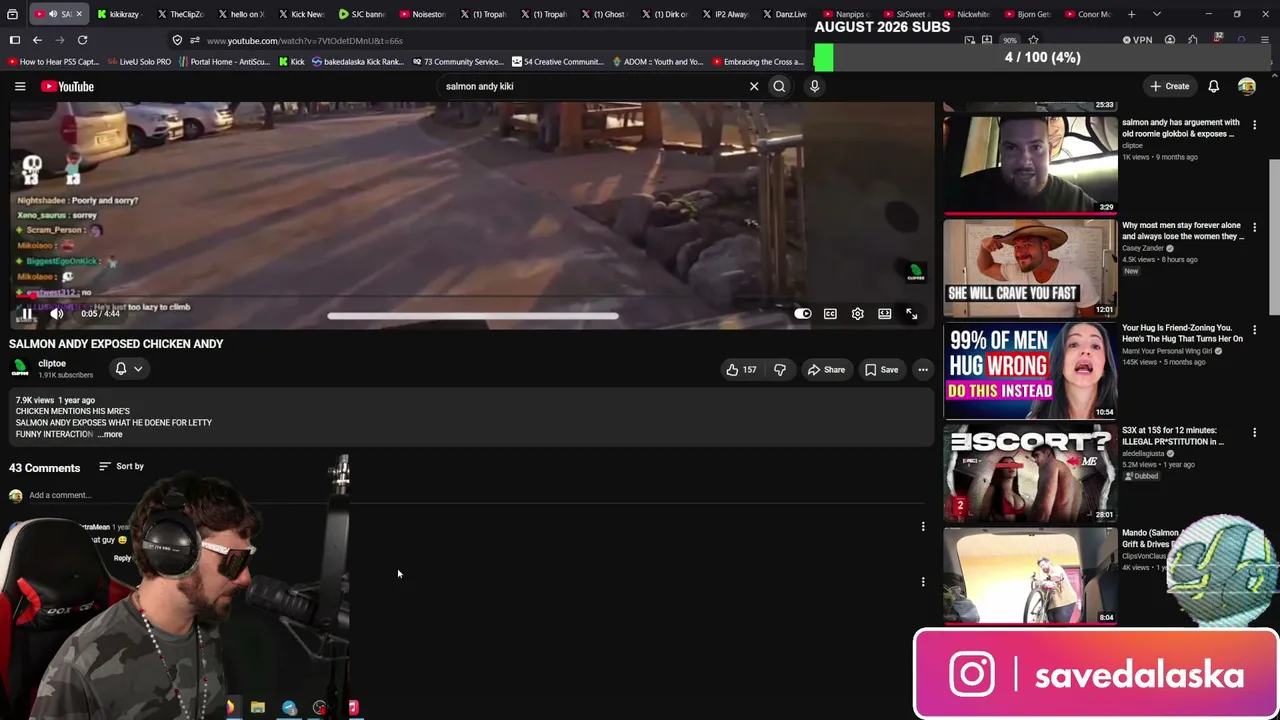This screenshot has height=720, width=1280.
Task: Open bakedalaska Kick Rank bookmark
Action: pyautogui.click(x=357, y=62)
